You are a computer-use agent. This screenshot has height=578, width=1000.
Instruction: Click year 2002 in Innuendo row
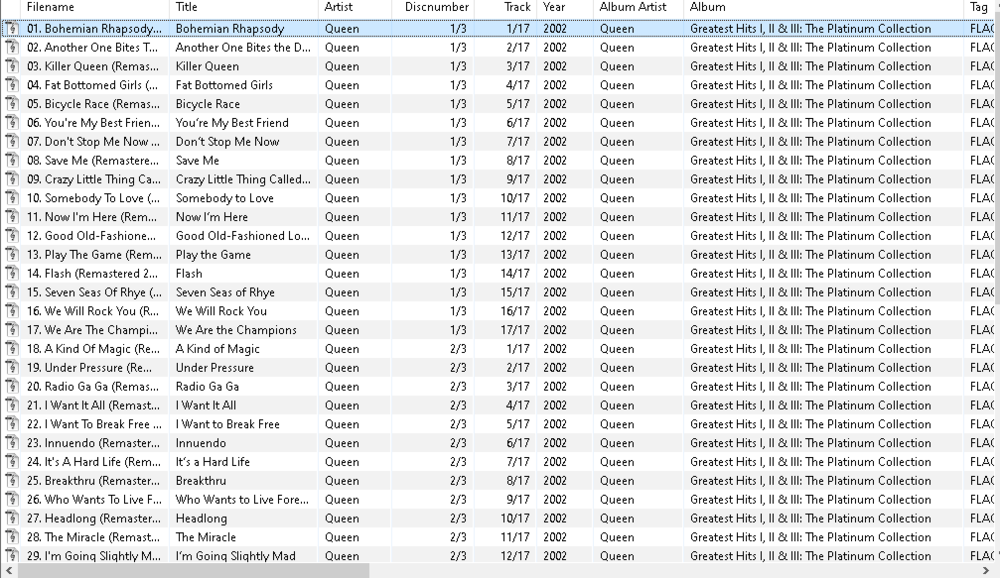pyautogui.click(x=555, y=443)
